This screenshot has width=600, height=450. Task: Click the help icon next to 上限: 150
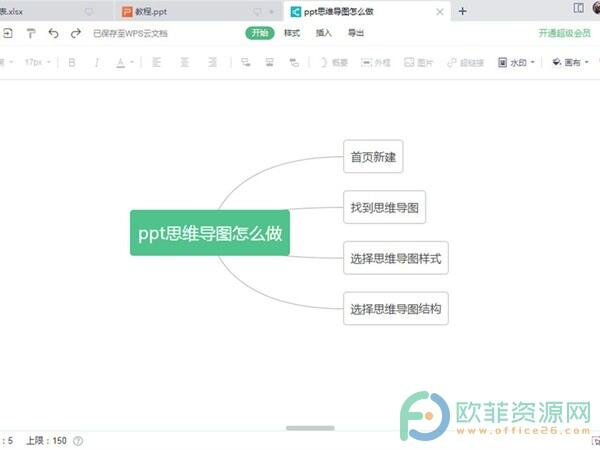pos(78,441)
